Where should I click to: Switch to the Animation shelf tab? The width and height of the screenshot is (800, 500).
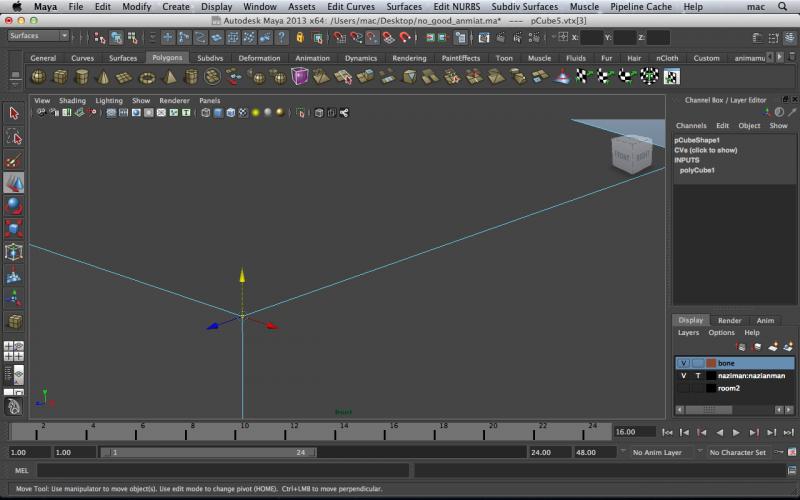(x=312, y=58)
